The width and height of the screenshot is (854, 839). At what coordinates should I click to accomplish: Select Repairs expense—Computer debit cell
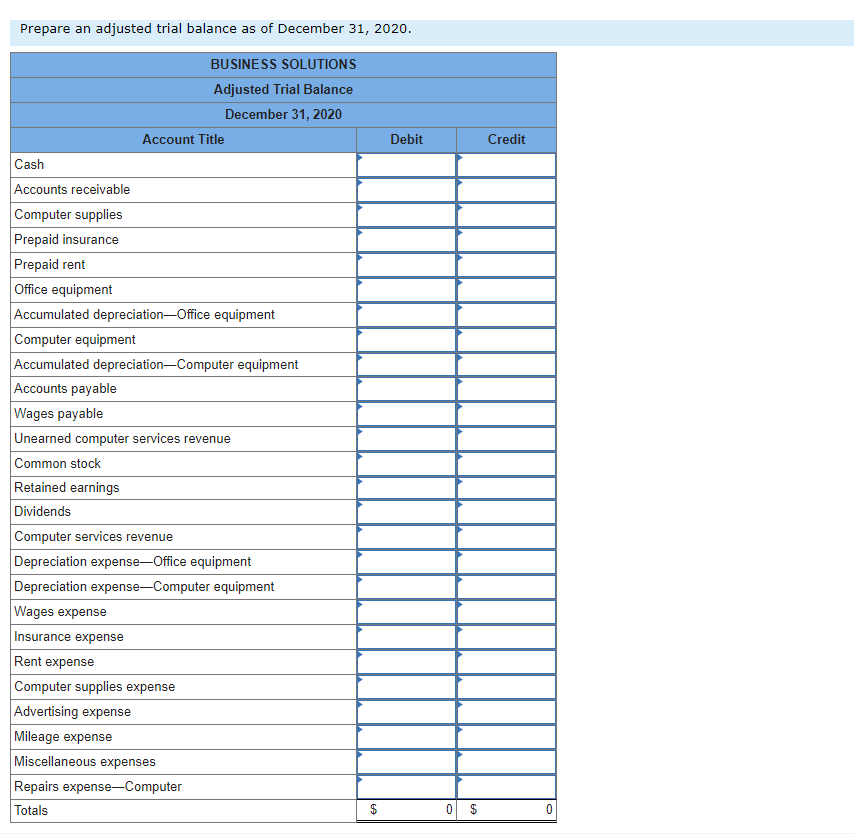click(x=406, y=788)
